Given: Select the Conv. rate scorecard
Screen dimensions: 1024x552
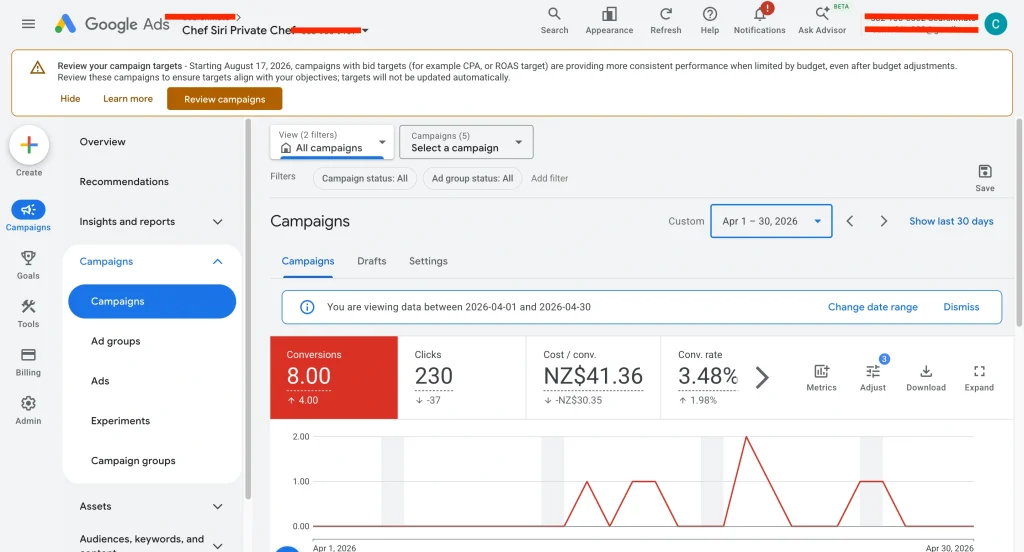Looking at the screenshot, I should [x=707, y=378].
